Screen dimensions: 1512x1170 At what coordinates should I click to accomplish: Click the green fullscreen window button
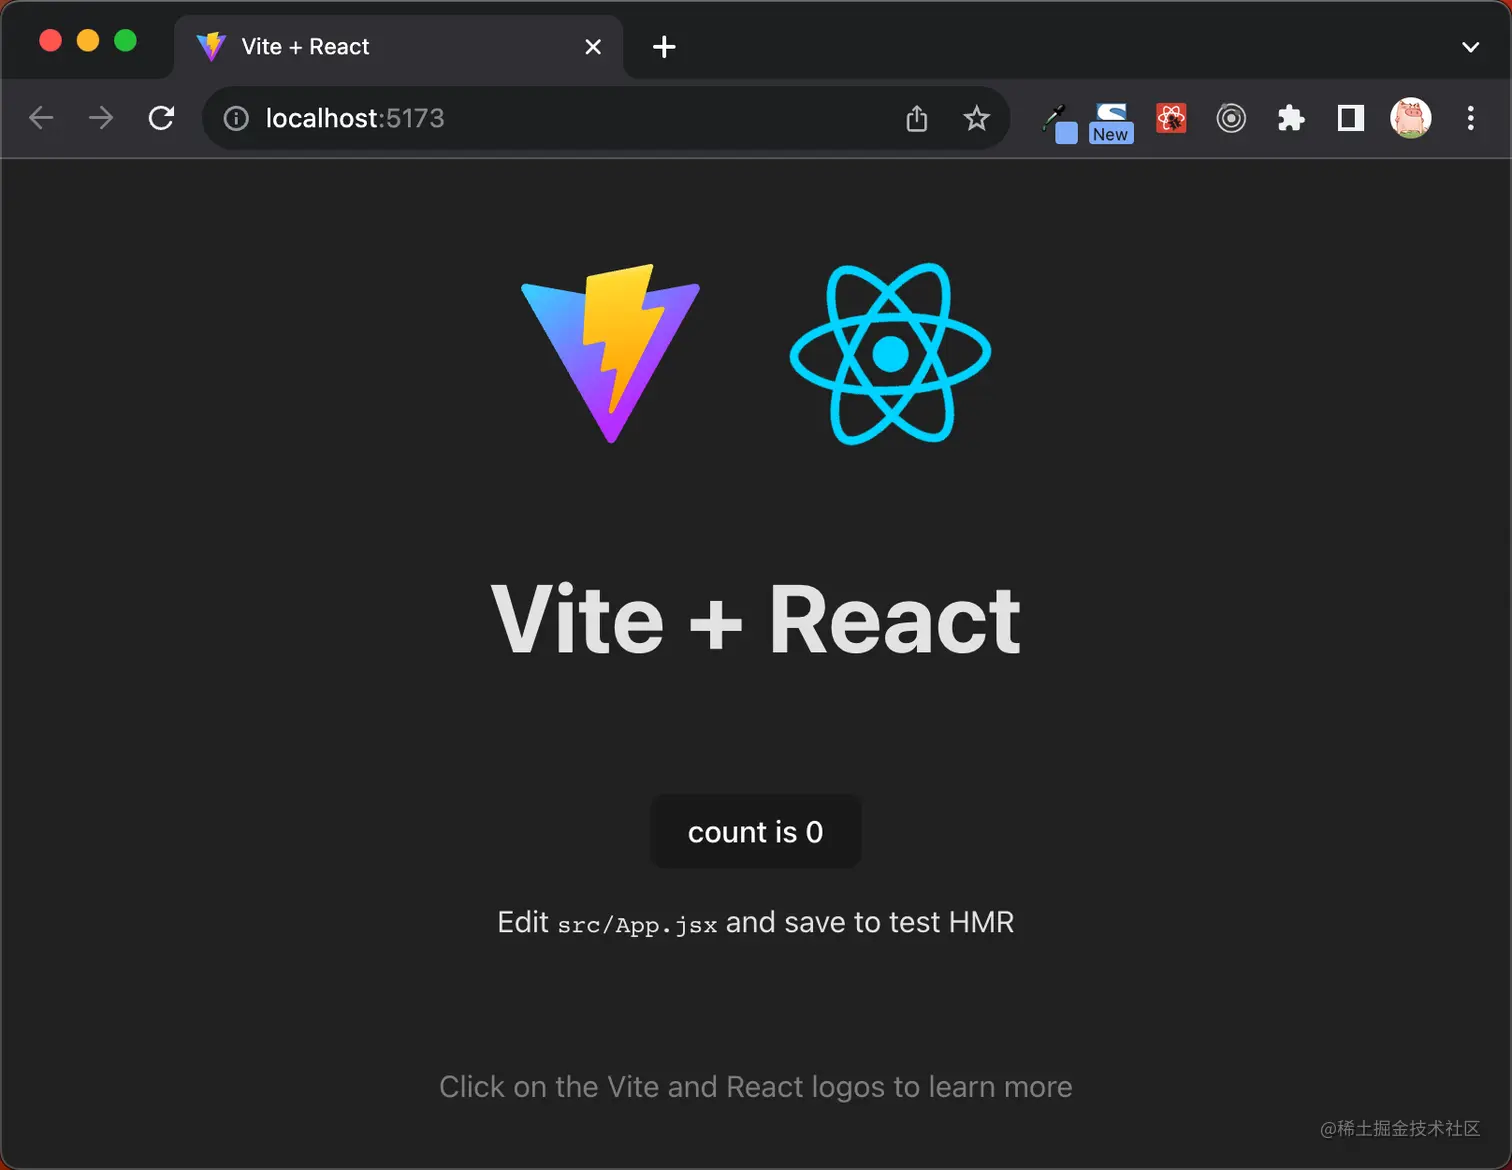[125, 40]
